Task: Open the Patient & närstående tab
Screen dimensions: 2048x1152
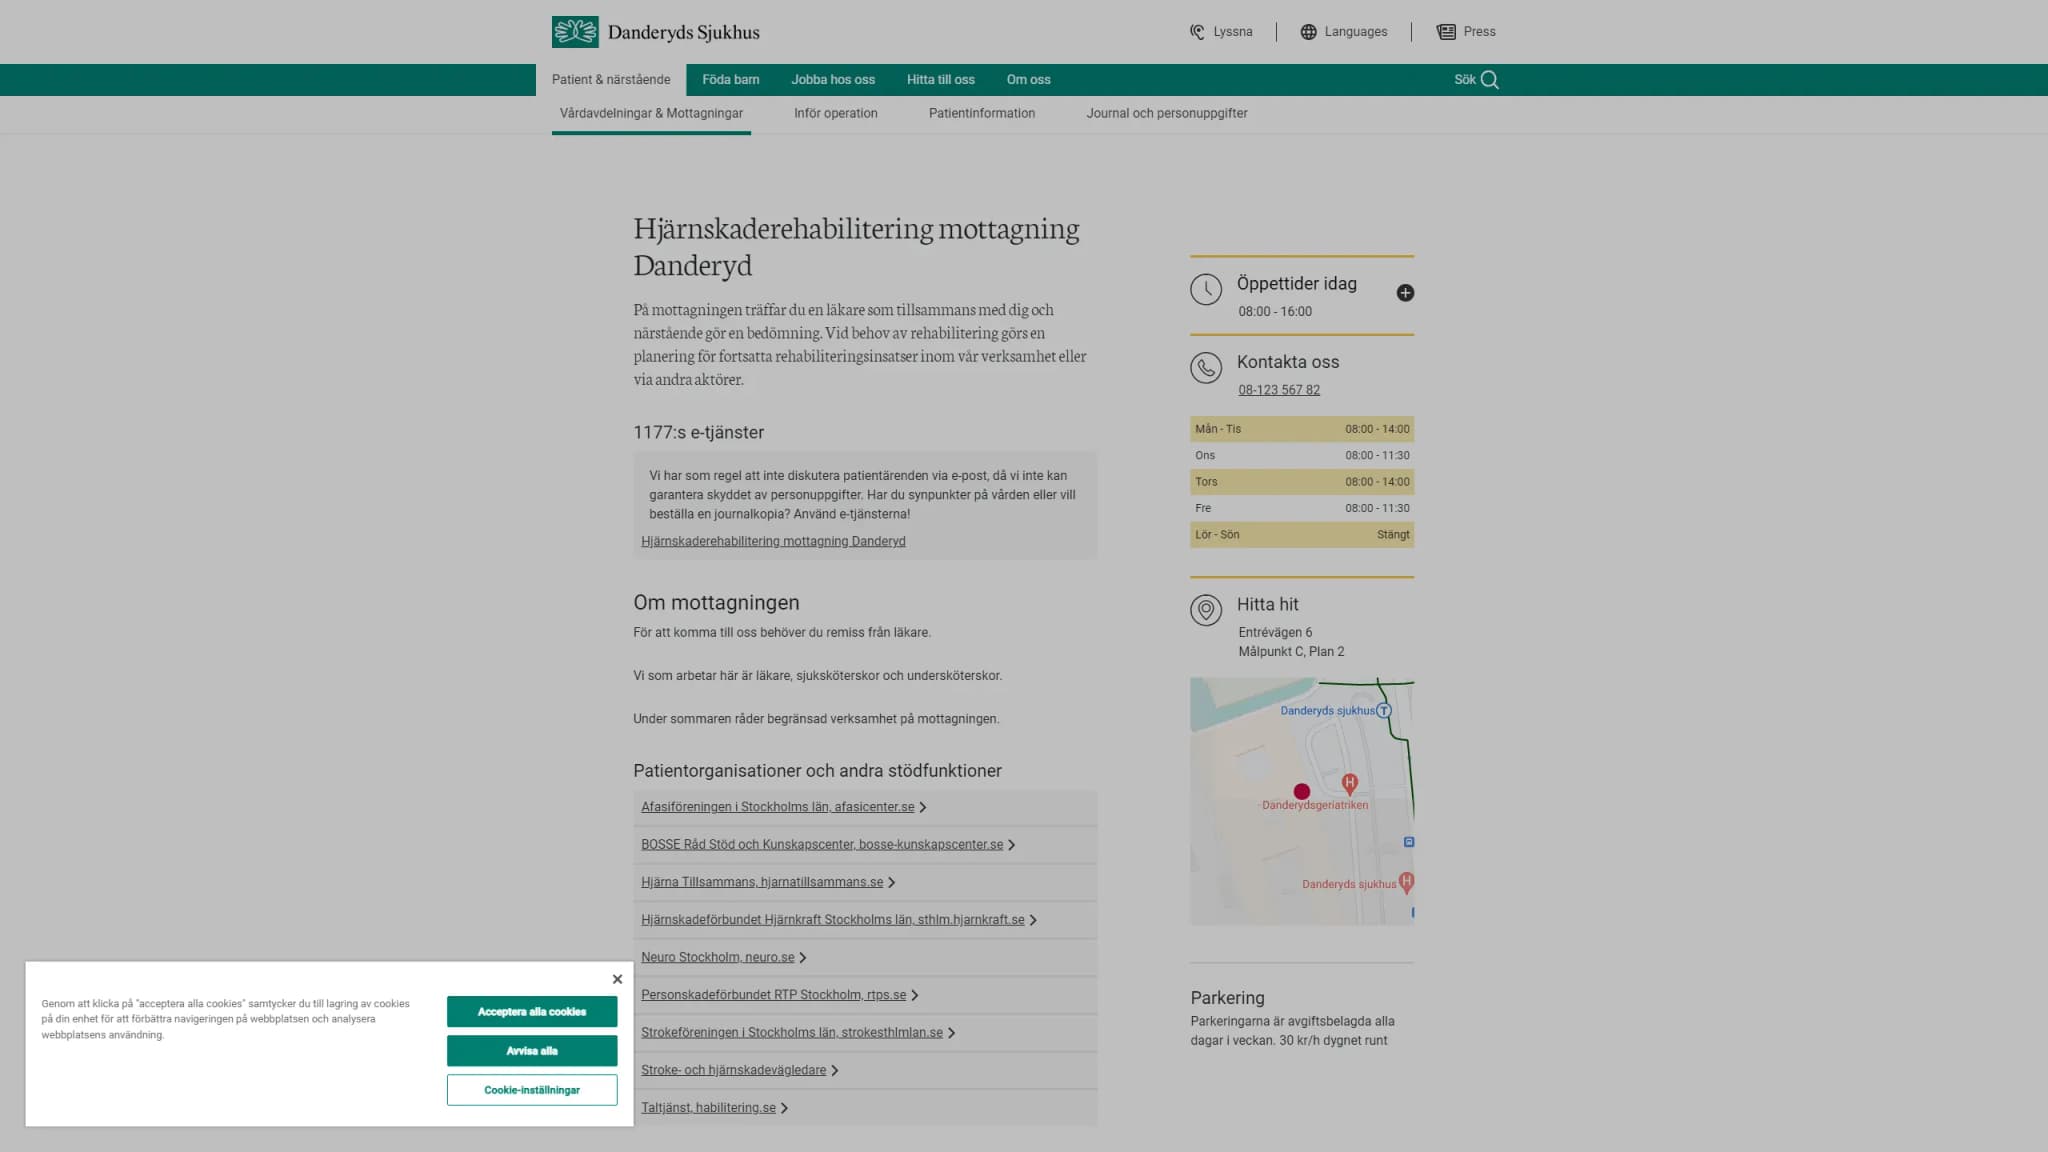Action: (611, 80)
